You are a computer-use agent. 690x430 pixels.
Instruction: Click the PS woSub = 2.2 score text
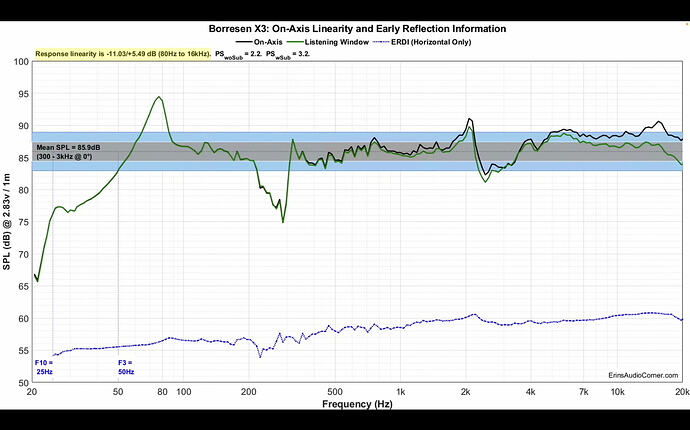(239, 55)
